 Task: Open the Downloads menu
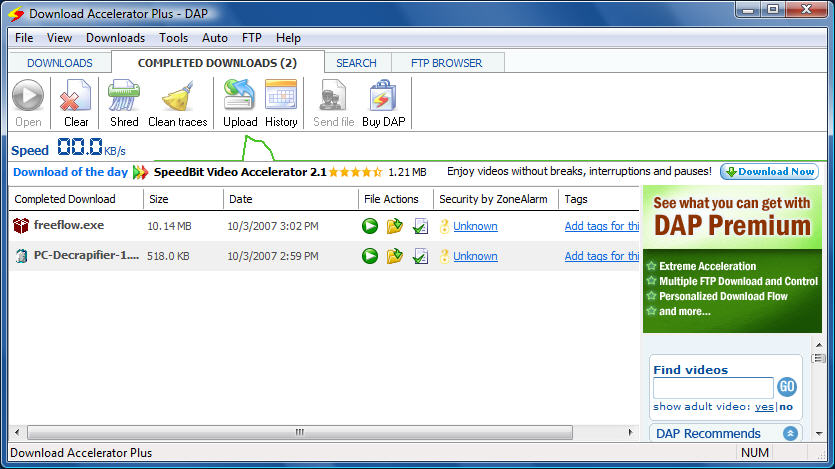coord(116,38)
